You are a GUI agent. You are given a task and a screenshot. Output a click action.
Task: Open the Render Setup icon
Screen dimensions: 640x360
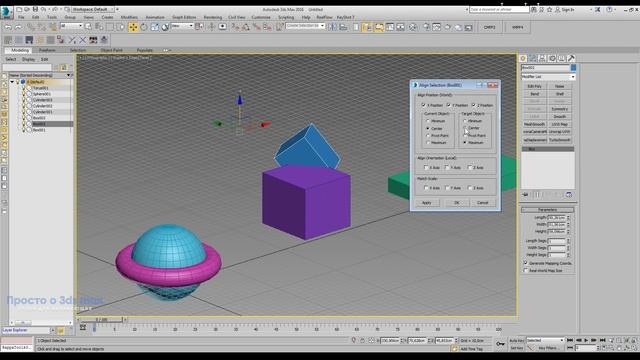click(x=426, y=27)
